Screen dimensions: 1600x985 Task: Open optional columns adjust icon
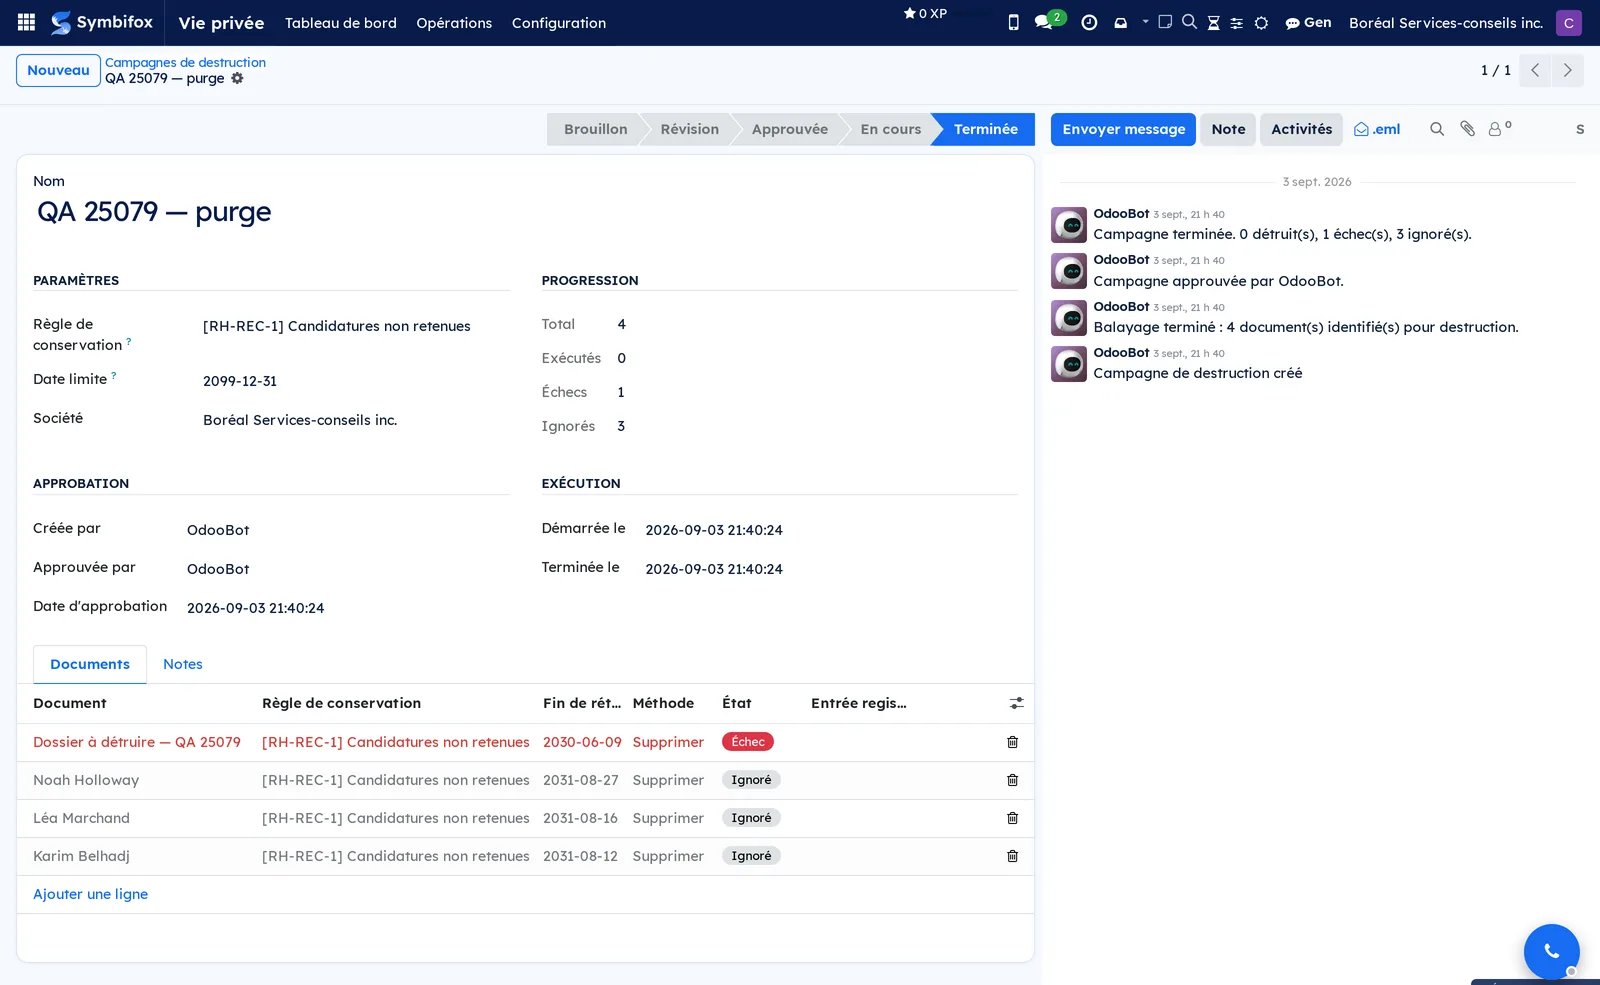point(1016,704)
